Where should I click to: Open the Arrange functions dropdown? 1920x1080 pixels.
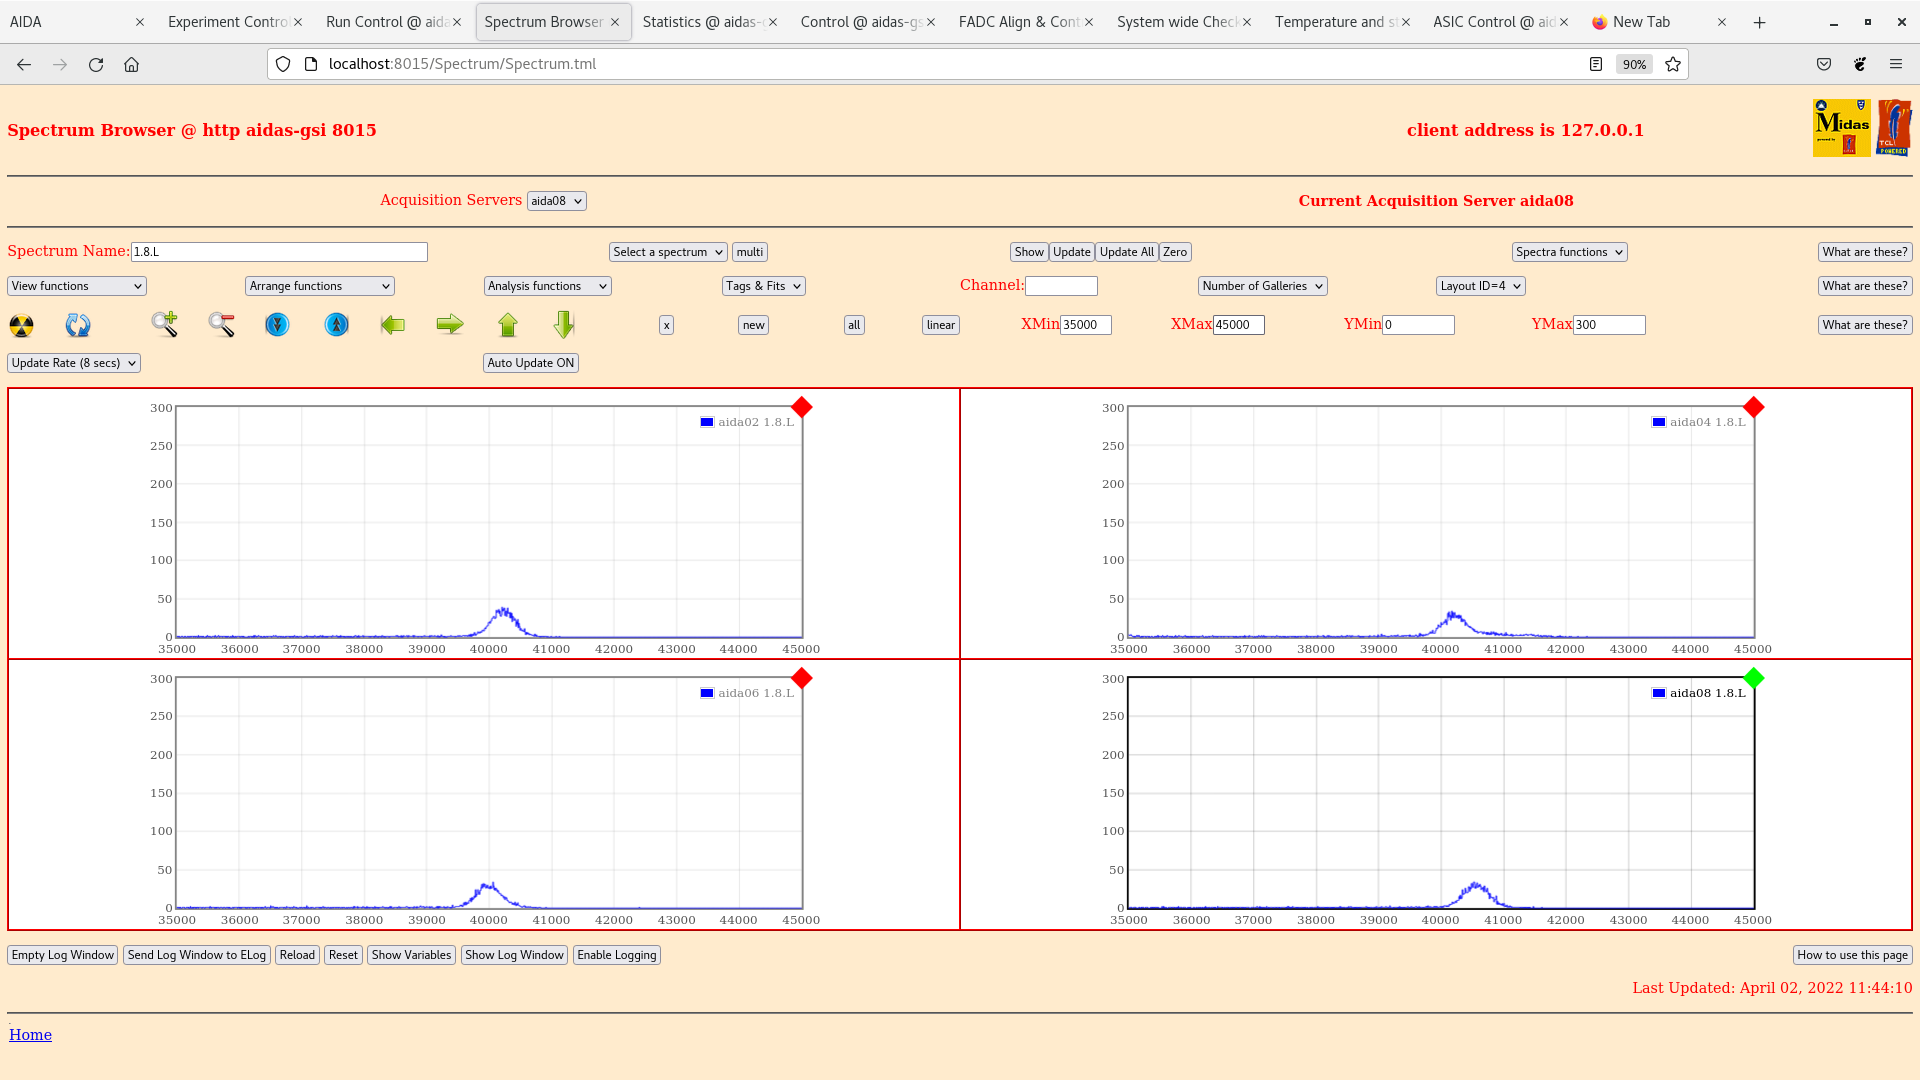(x=320, y=286)
